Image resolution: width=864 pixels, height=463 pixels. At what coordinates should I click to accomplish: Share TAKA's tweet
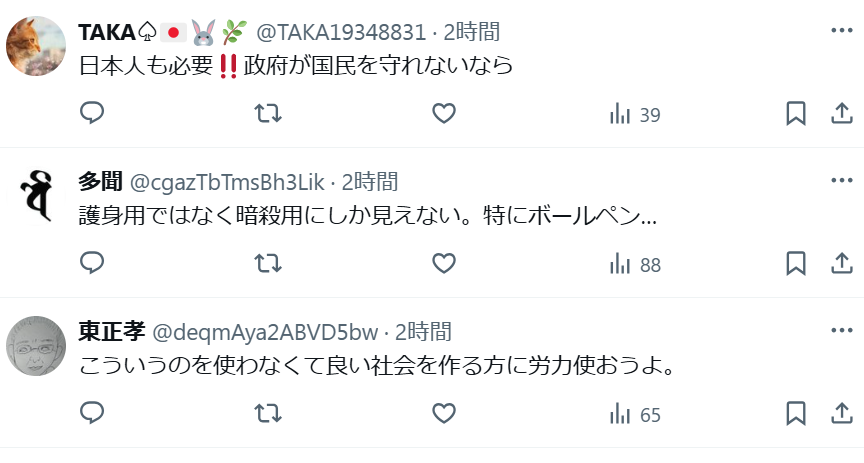click(842, 114)
